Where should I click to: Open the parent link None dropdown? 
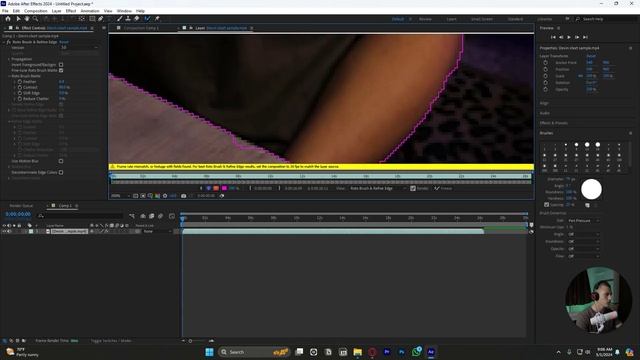click(157, 231)
